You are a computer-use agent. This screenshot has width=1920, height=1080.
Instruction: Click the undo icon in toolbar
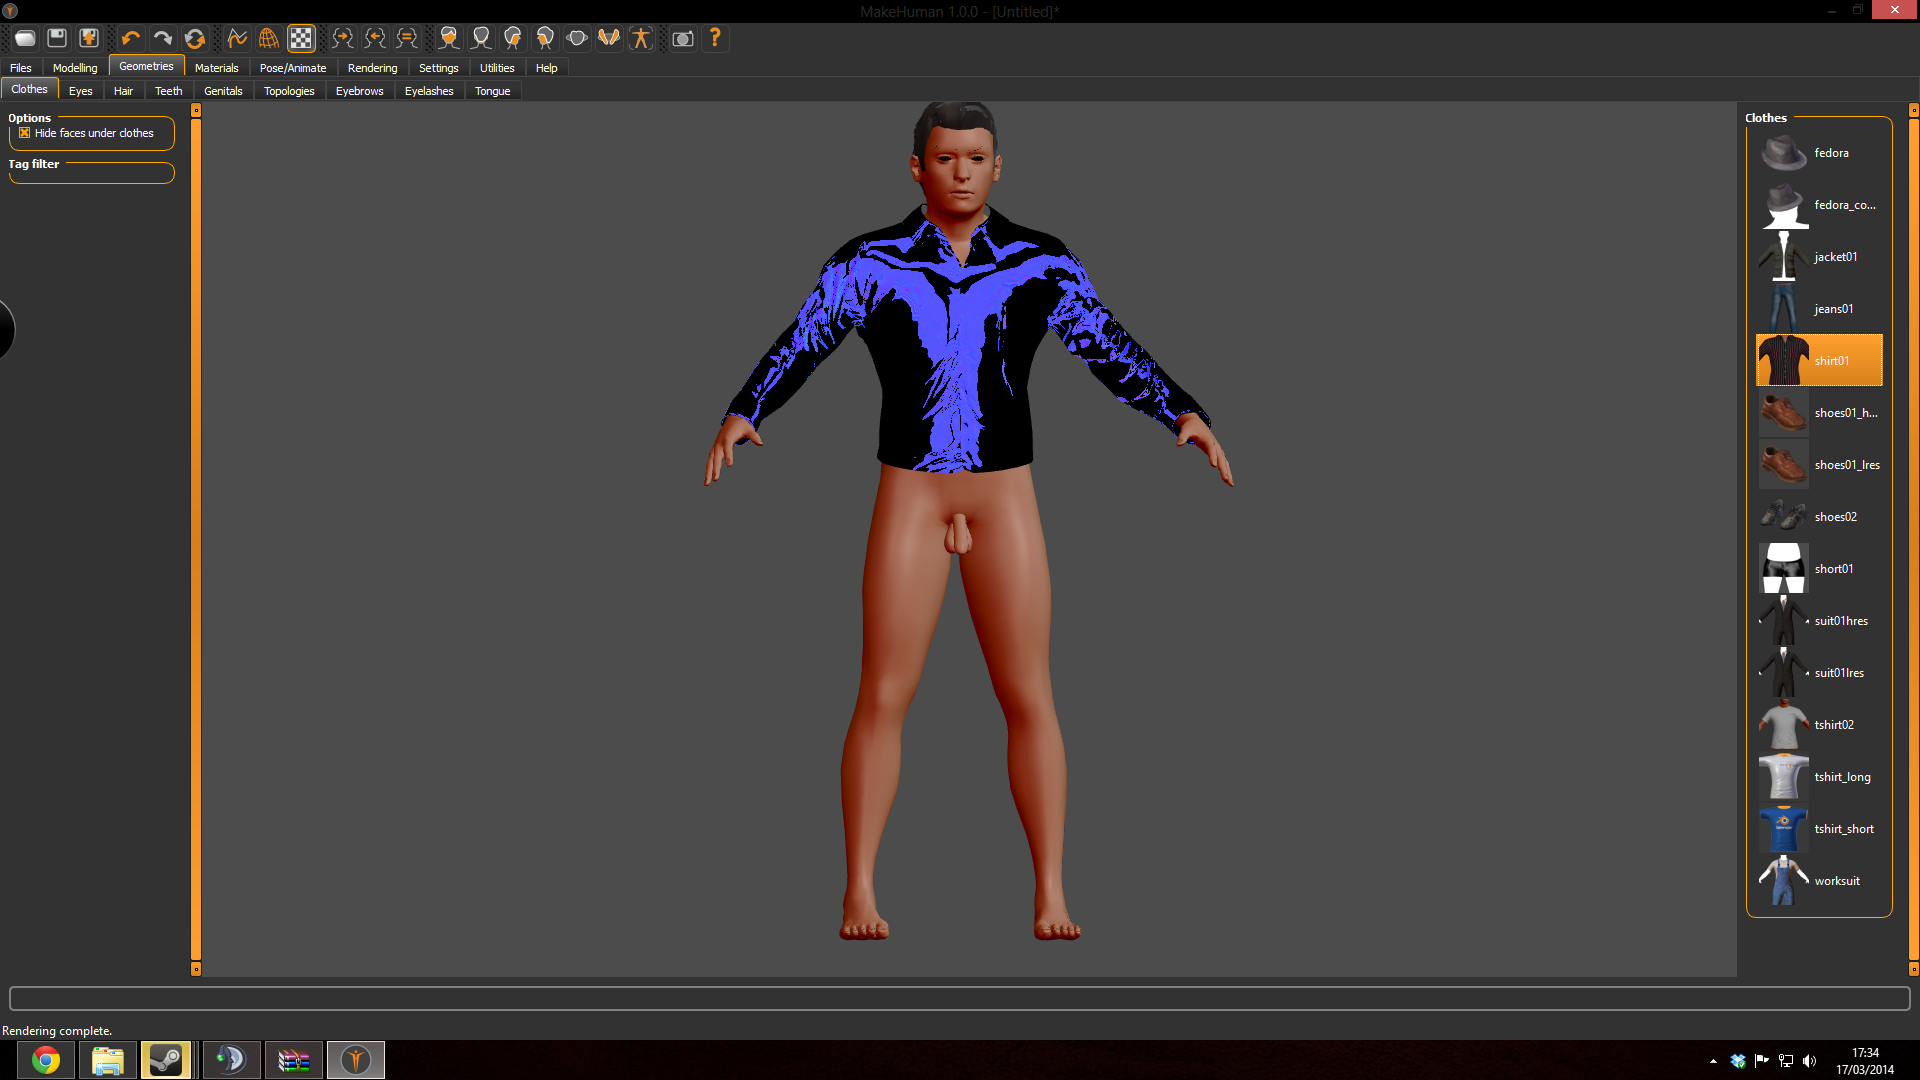tap(132, 37)
